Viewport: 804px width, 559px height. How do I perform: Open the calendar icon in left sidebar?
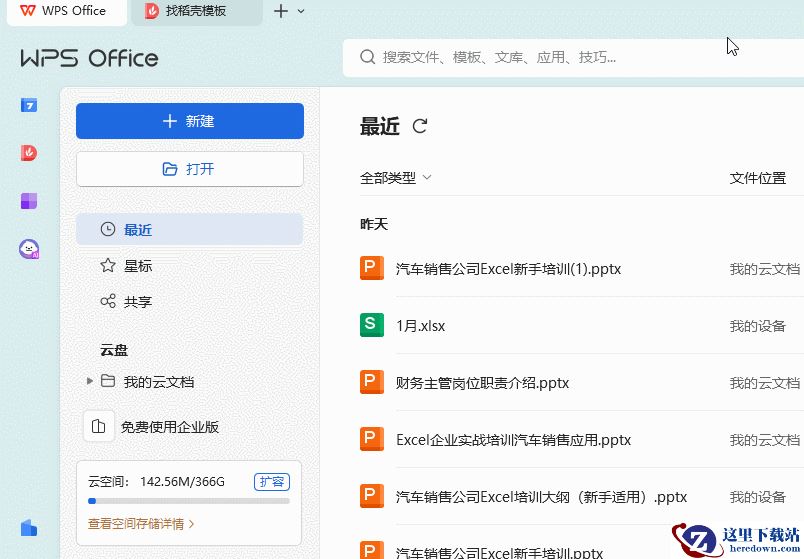pos(29,105)
